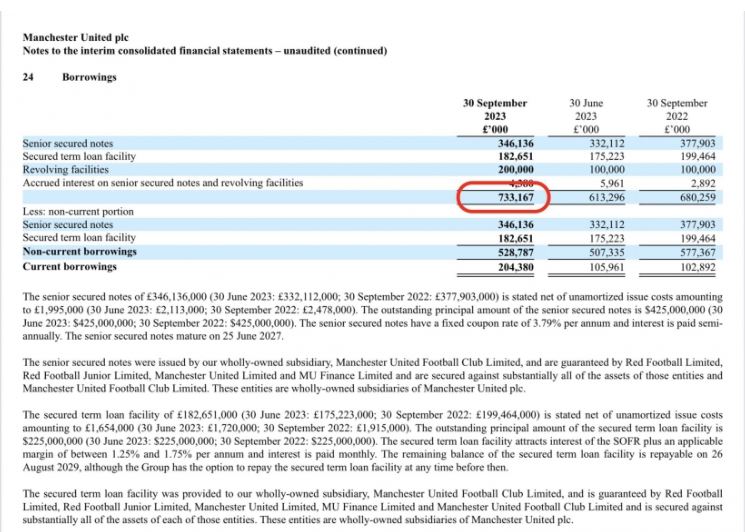Click current borrowings value 204,380
Viewport: 745px width, 532px height.
516,267
